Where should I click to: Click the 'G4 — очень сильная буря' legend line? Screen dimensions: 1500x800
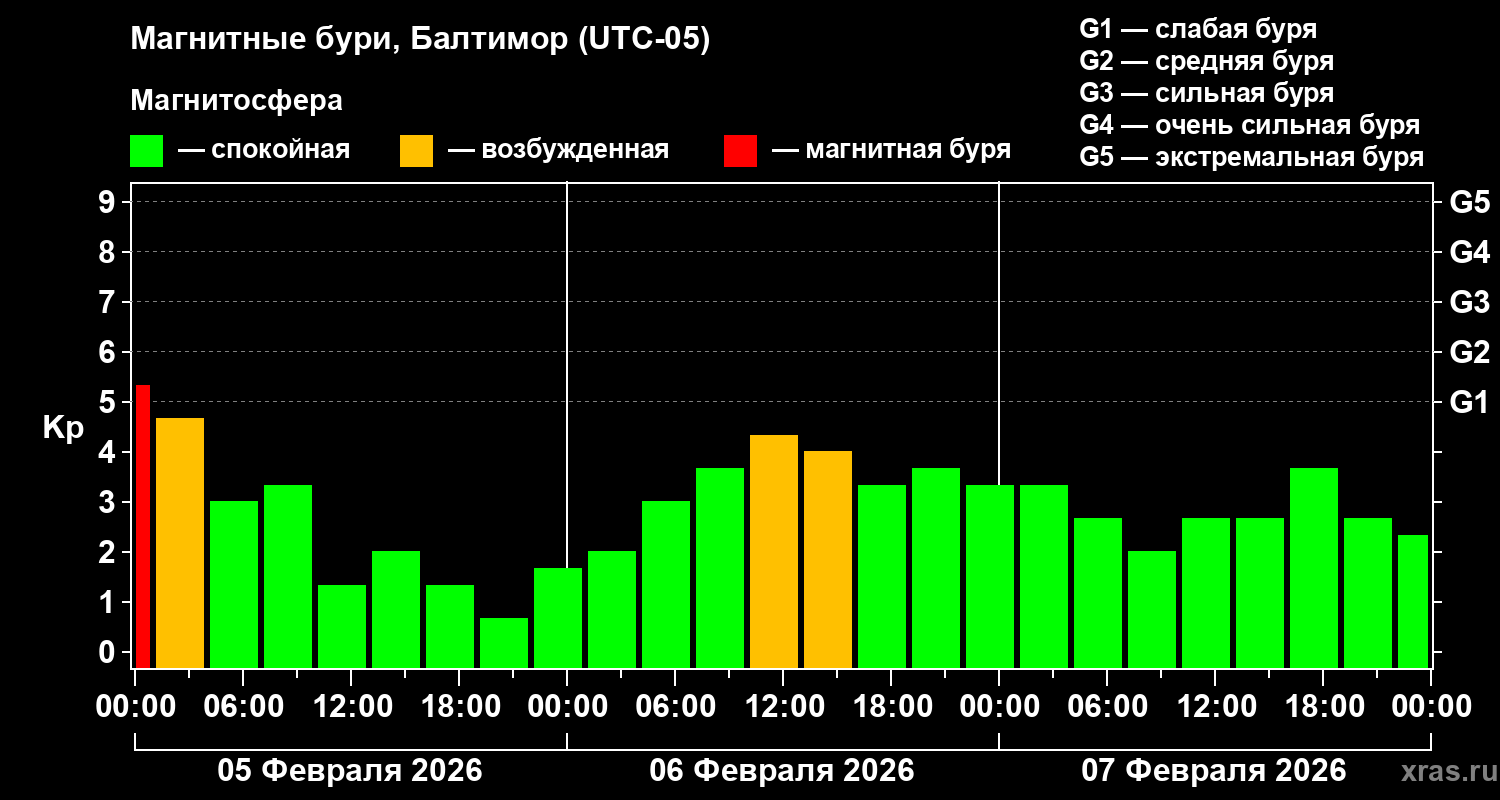pos(1250,125)
